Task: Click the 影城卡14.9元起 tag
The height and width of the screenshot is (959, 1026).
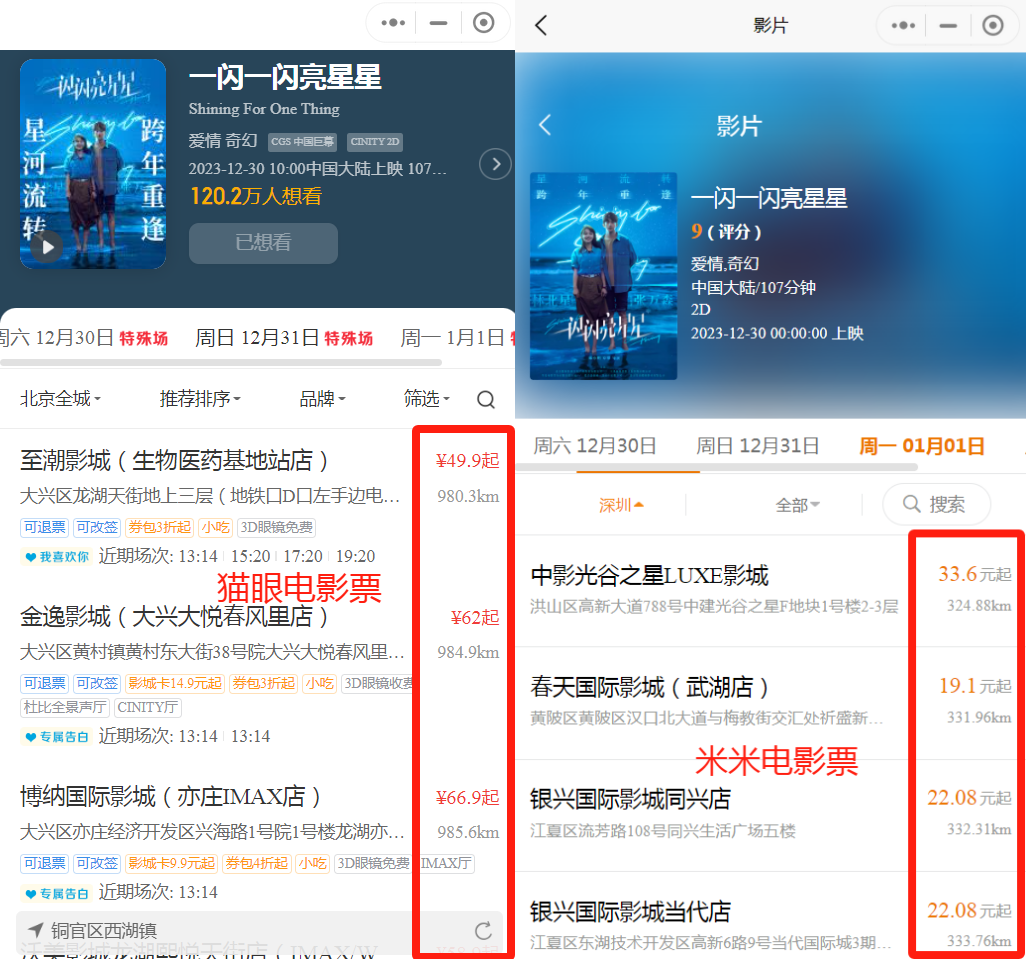Action: 175,684
